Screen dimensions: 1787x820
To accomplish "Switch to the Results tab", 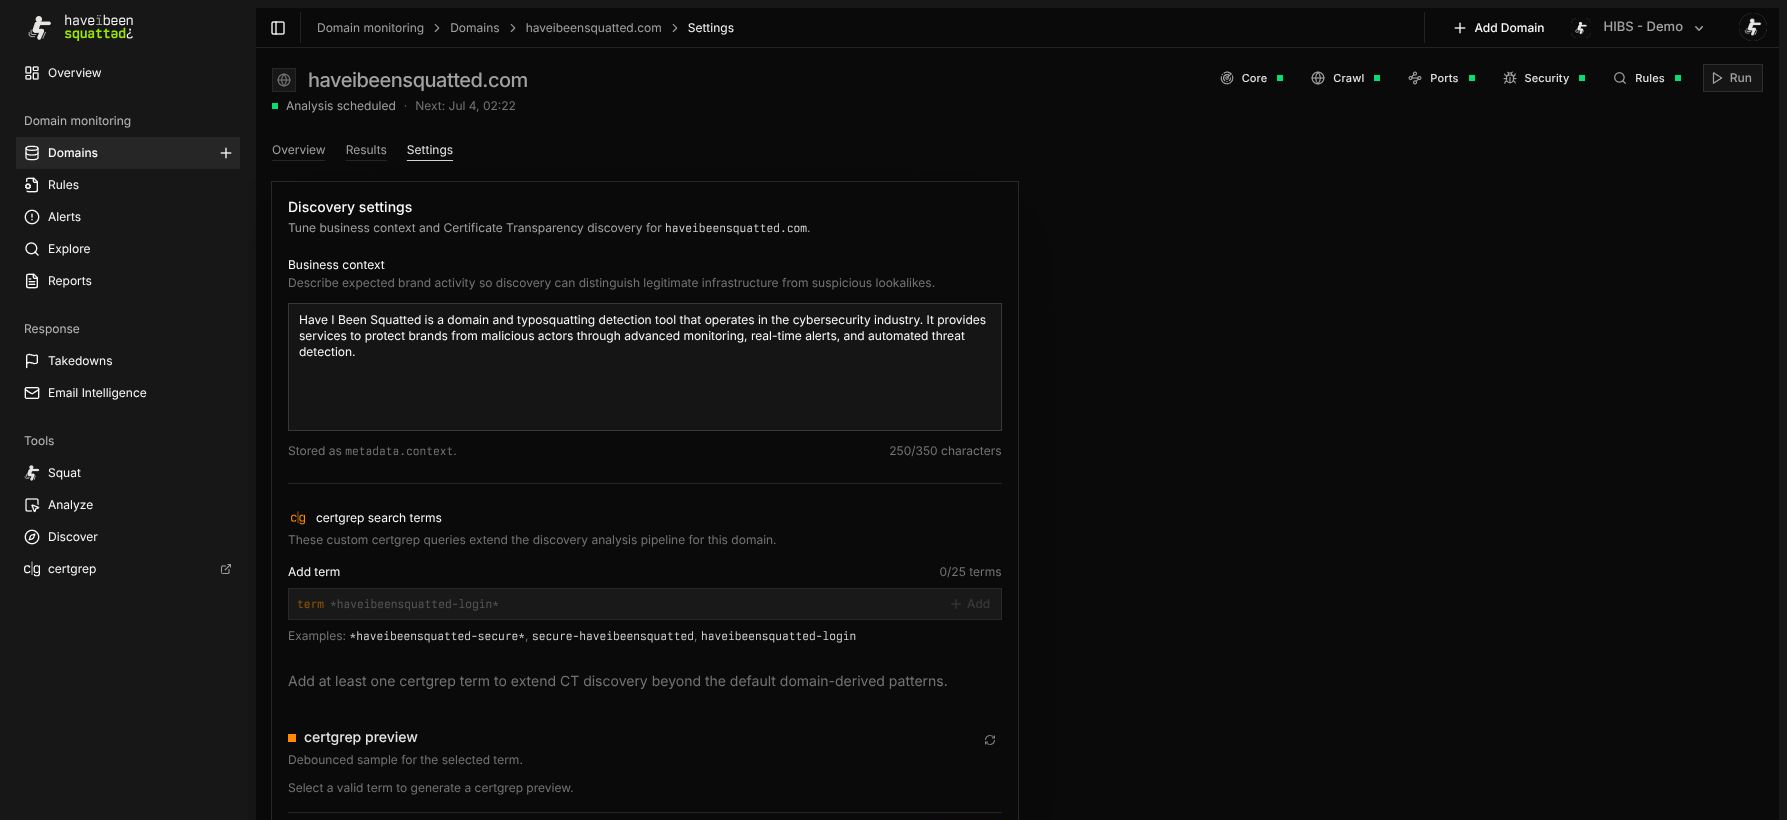I will 366,150.
